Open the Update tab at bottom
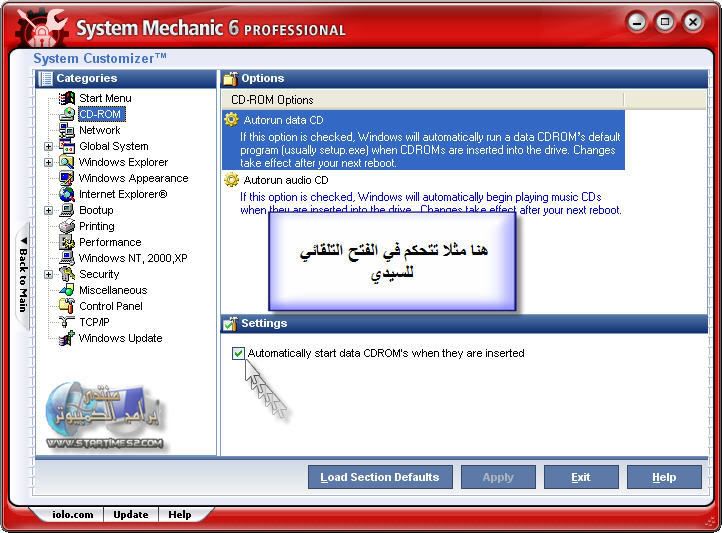 (131, 515)
